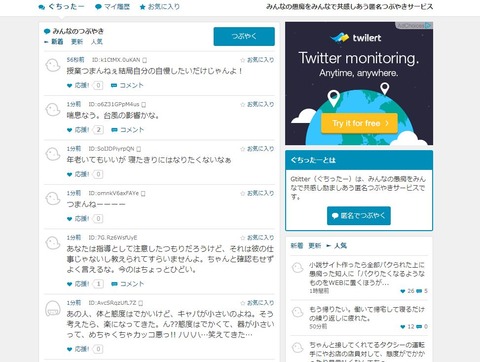Click the 56秒前 timestamp
Screen dimensions: 480x362
(75, 60)
